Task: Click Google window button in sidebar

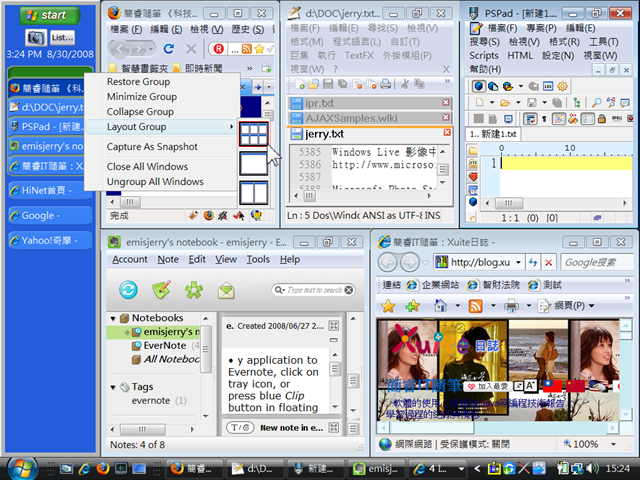Action: coord(50,216)
